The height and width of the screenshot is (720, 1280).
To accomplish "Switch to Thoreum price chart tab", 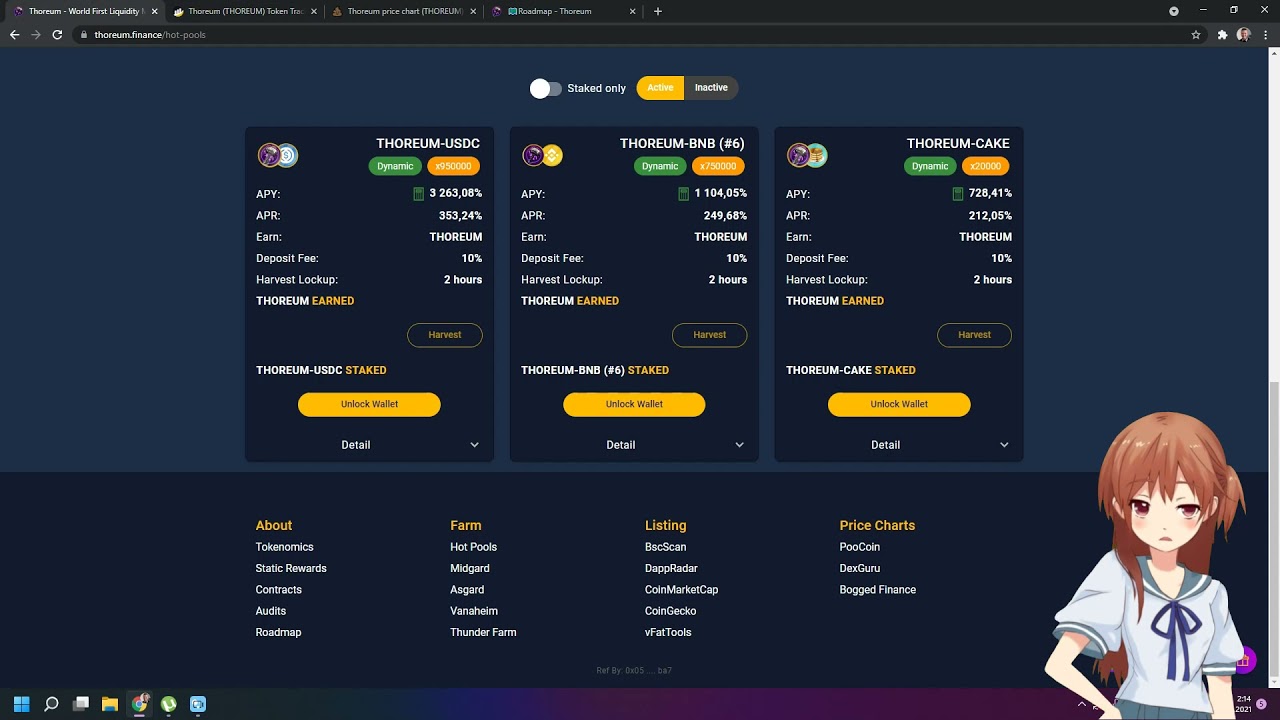I will (405, 11).
